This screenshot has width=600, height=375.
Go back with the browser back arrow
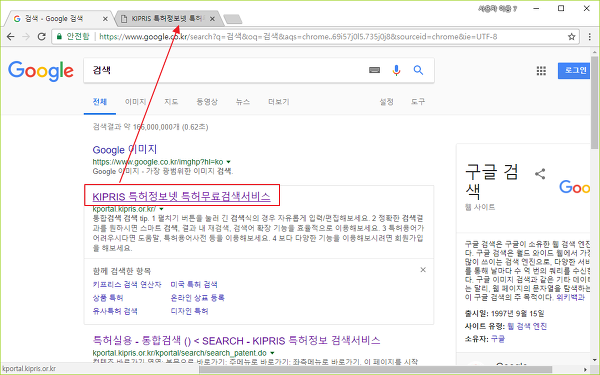click(10, 37)
